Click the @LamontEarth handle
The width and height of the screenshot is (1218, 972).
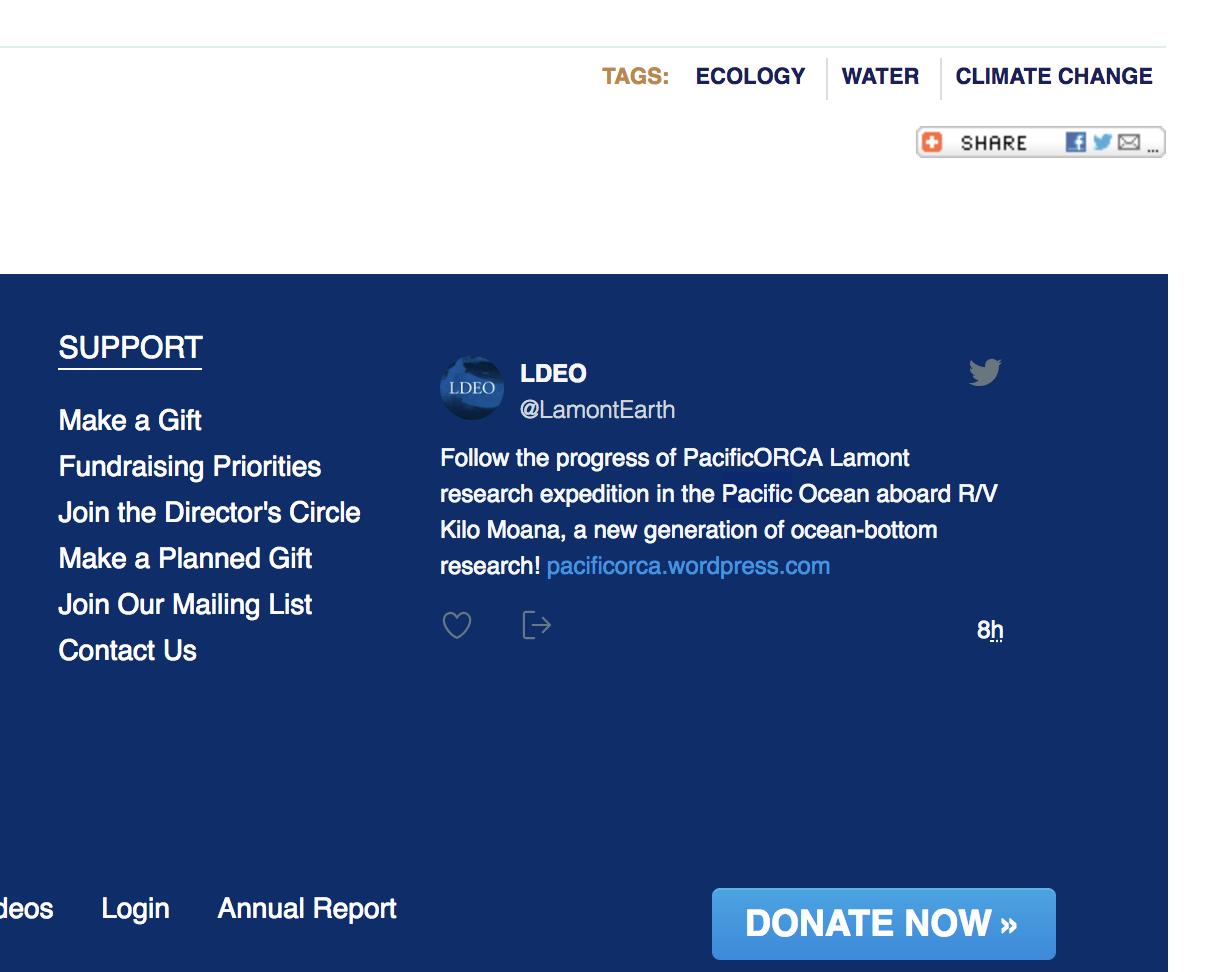click(596, 409)
